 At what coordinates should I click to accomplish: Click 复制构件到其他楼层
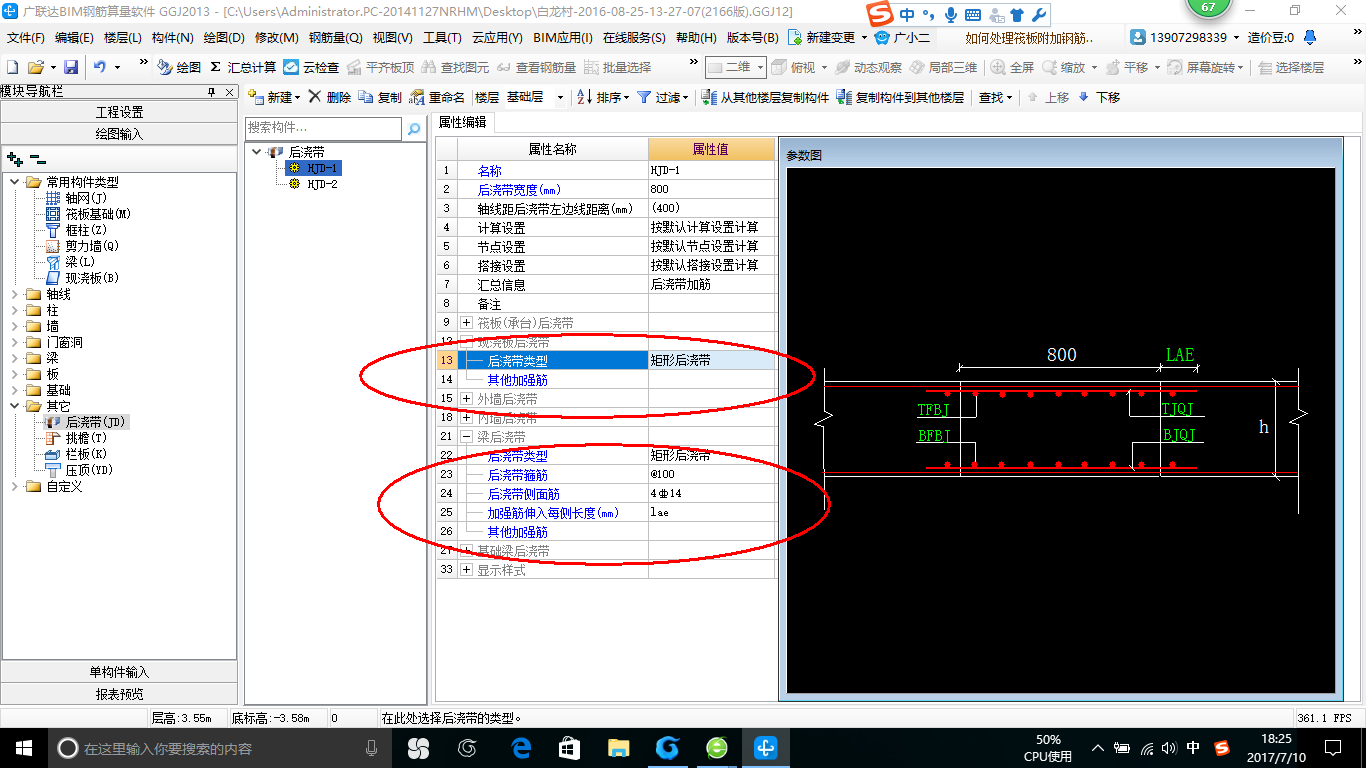[x=900, y=97]
